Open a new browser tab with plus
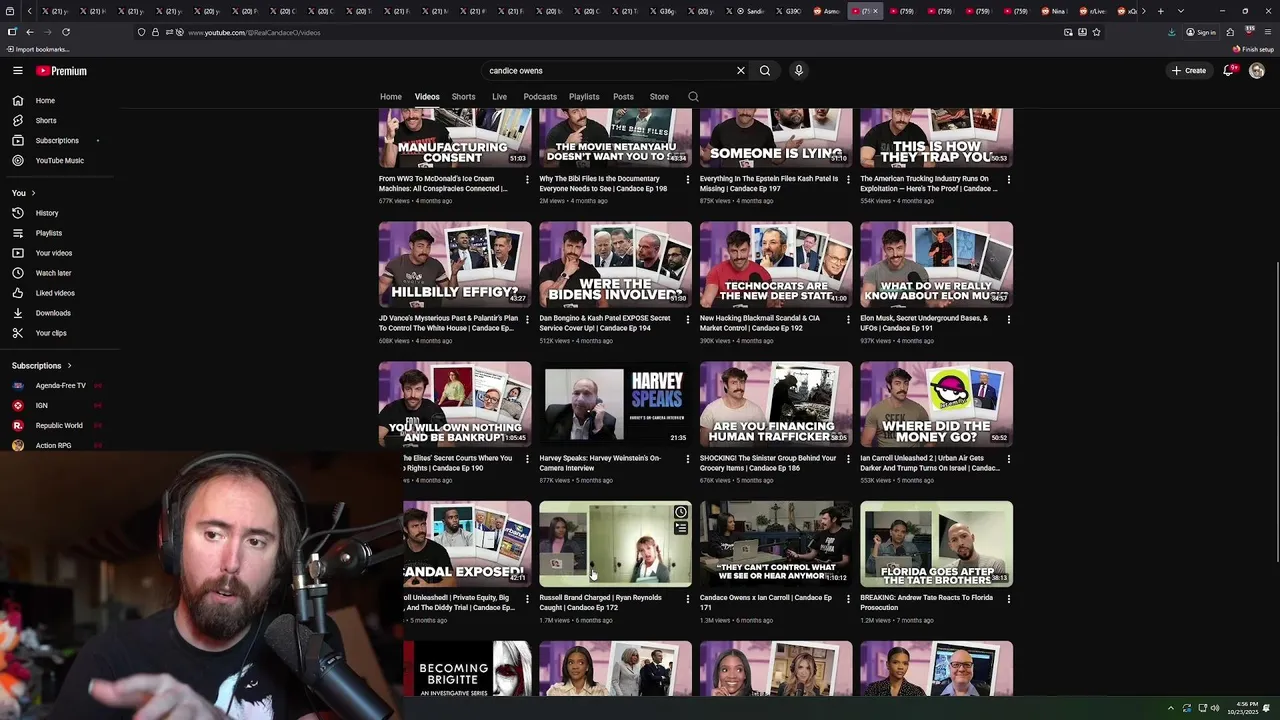Viewport: 1280px width, 720px height. [1160, 11]
